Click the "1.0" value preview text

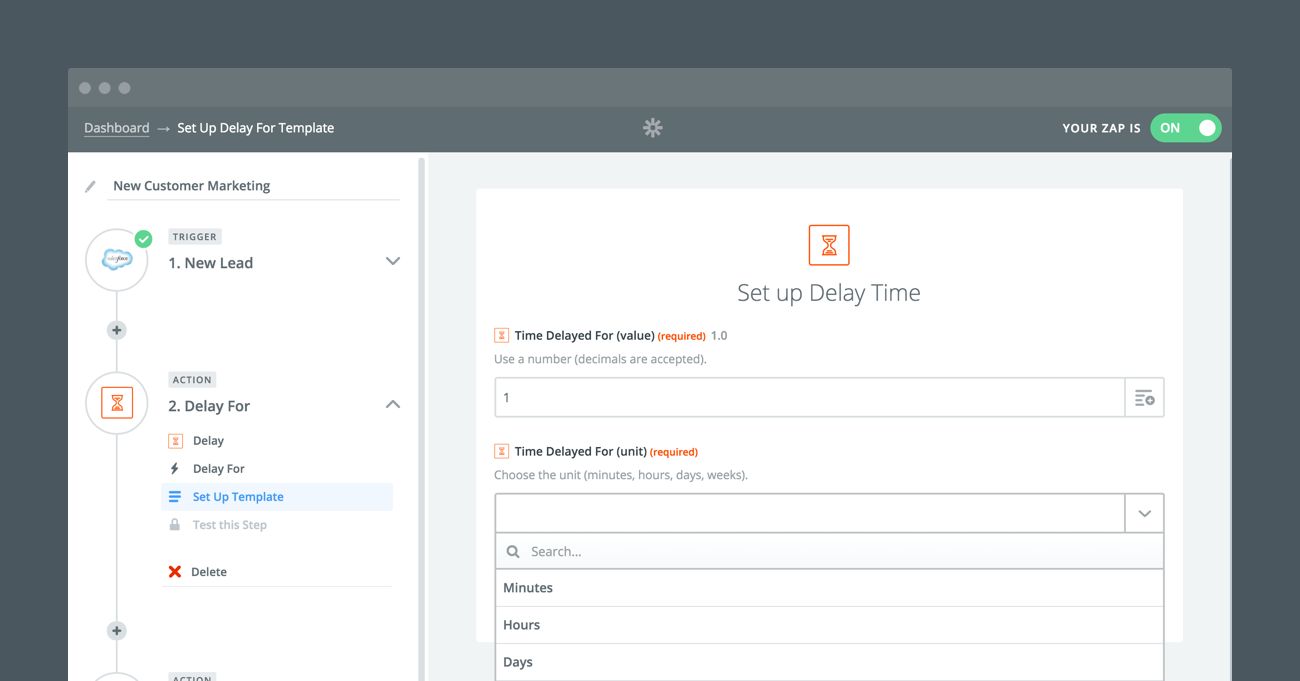pyautogui.click(x=719, y=336)
